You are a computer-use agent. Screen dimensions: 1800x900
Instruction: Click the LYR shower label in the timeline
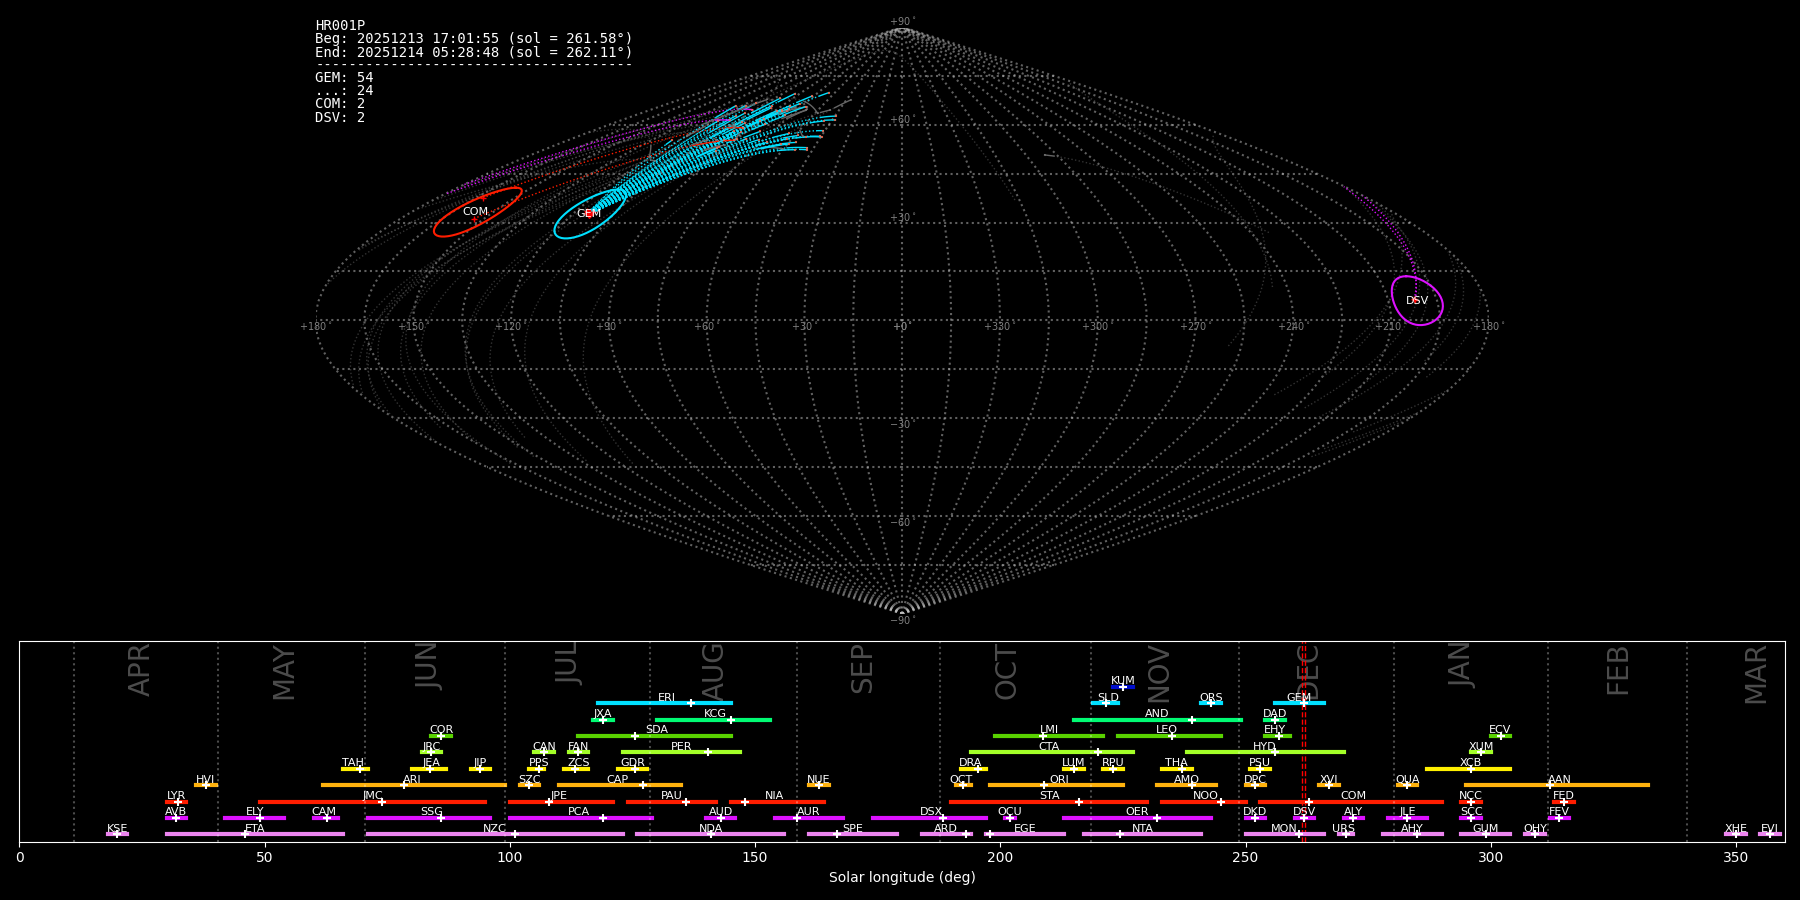(x=176, y=796)
